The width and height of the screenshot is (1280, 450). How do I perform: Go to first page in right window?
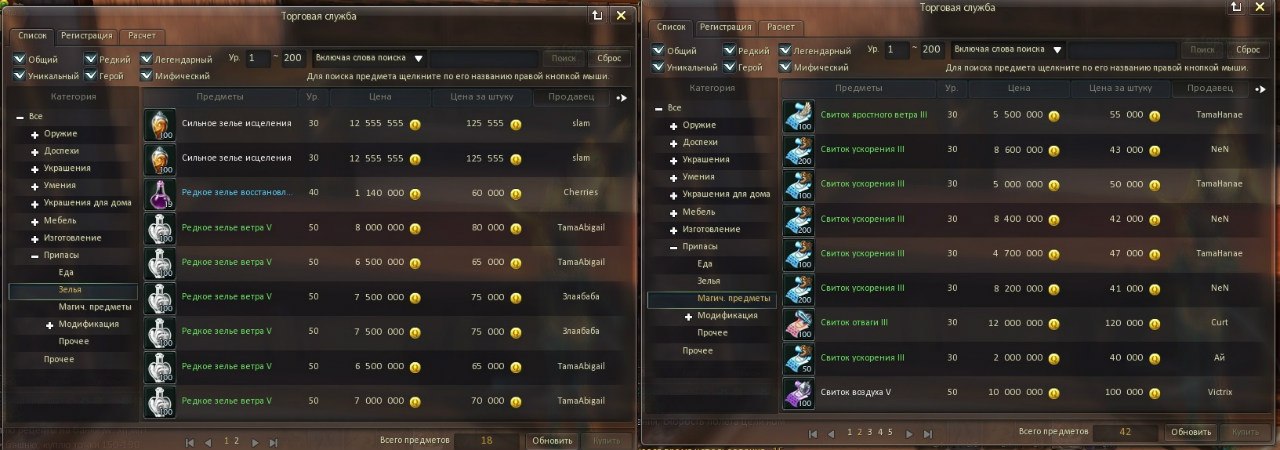pos(812,434)
